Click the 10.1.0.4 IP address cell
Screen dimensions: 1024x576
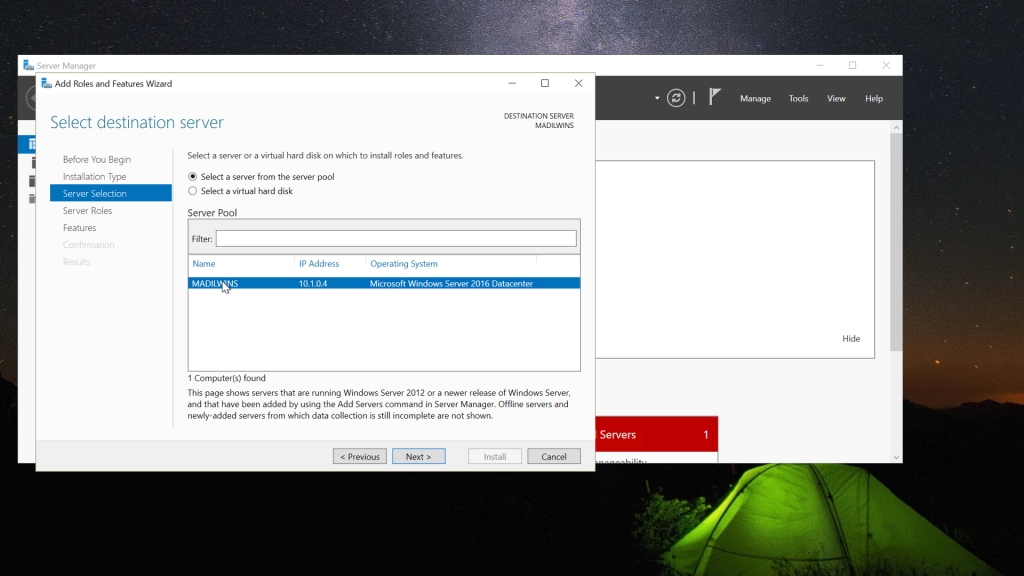[313, 283]
